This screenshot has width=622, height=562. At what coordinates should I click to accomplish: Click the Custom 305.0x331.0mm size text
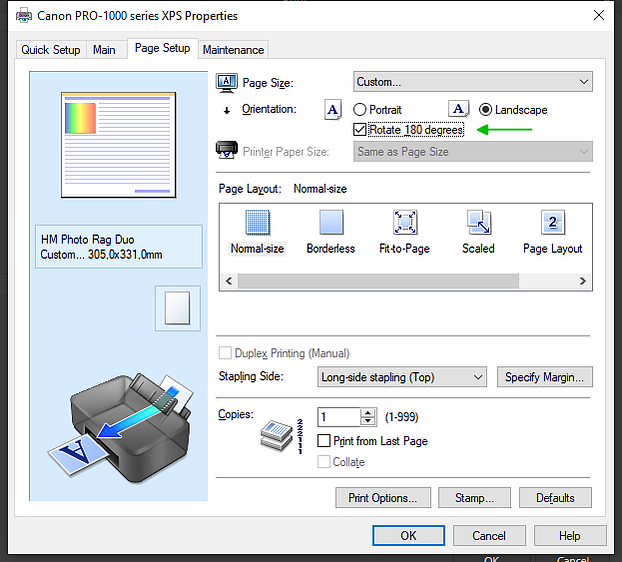click(x=101, y=255)
